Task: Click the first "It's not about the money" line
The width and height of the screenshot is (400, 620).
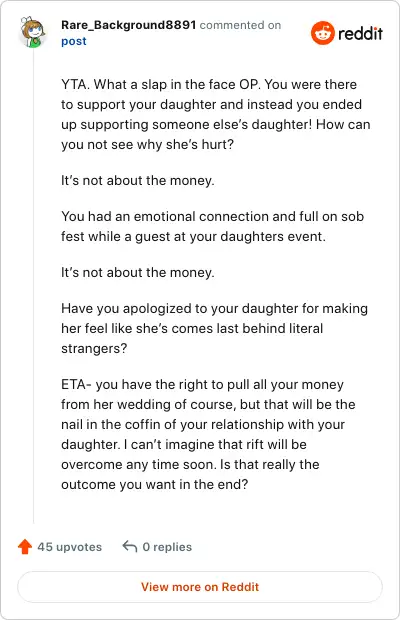Action: pos(138,181)
